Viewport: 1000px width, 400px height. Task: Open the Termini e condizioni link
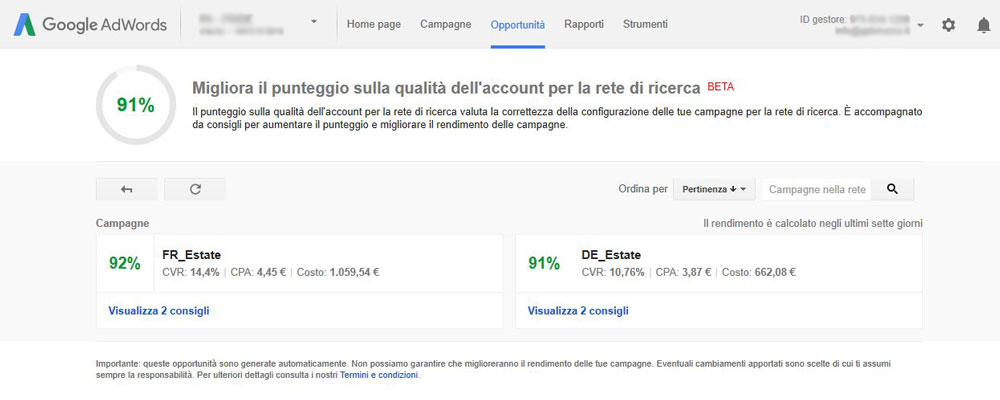pos(379,375)
